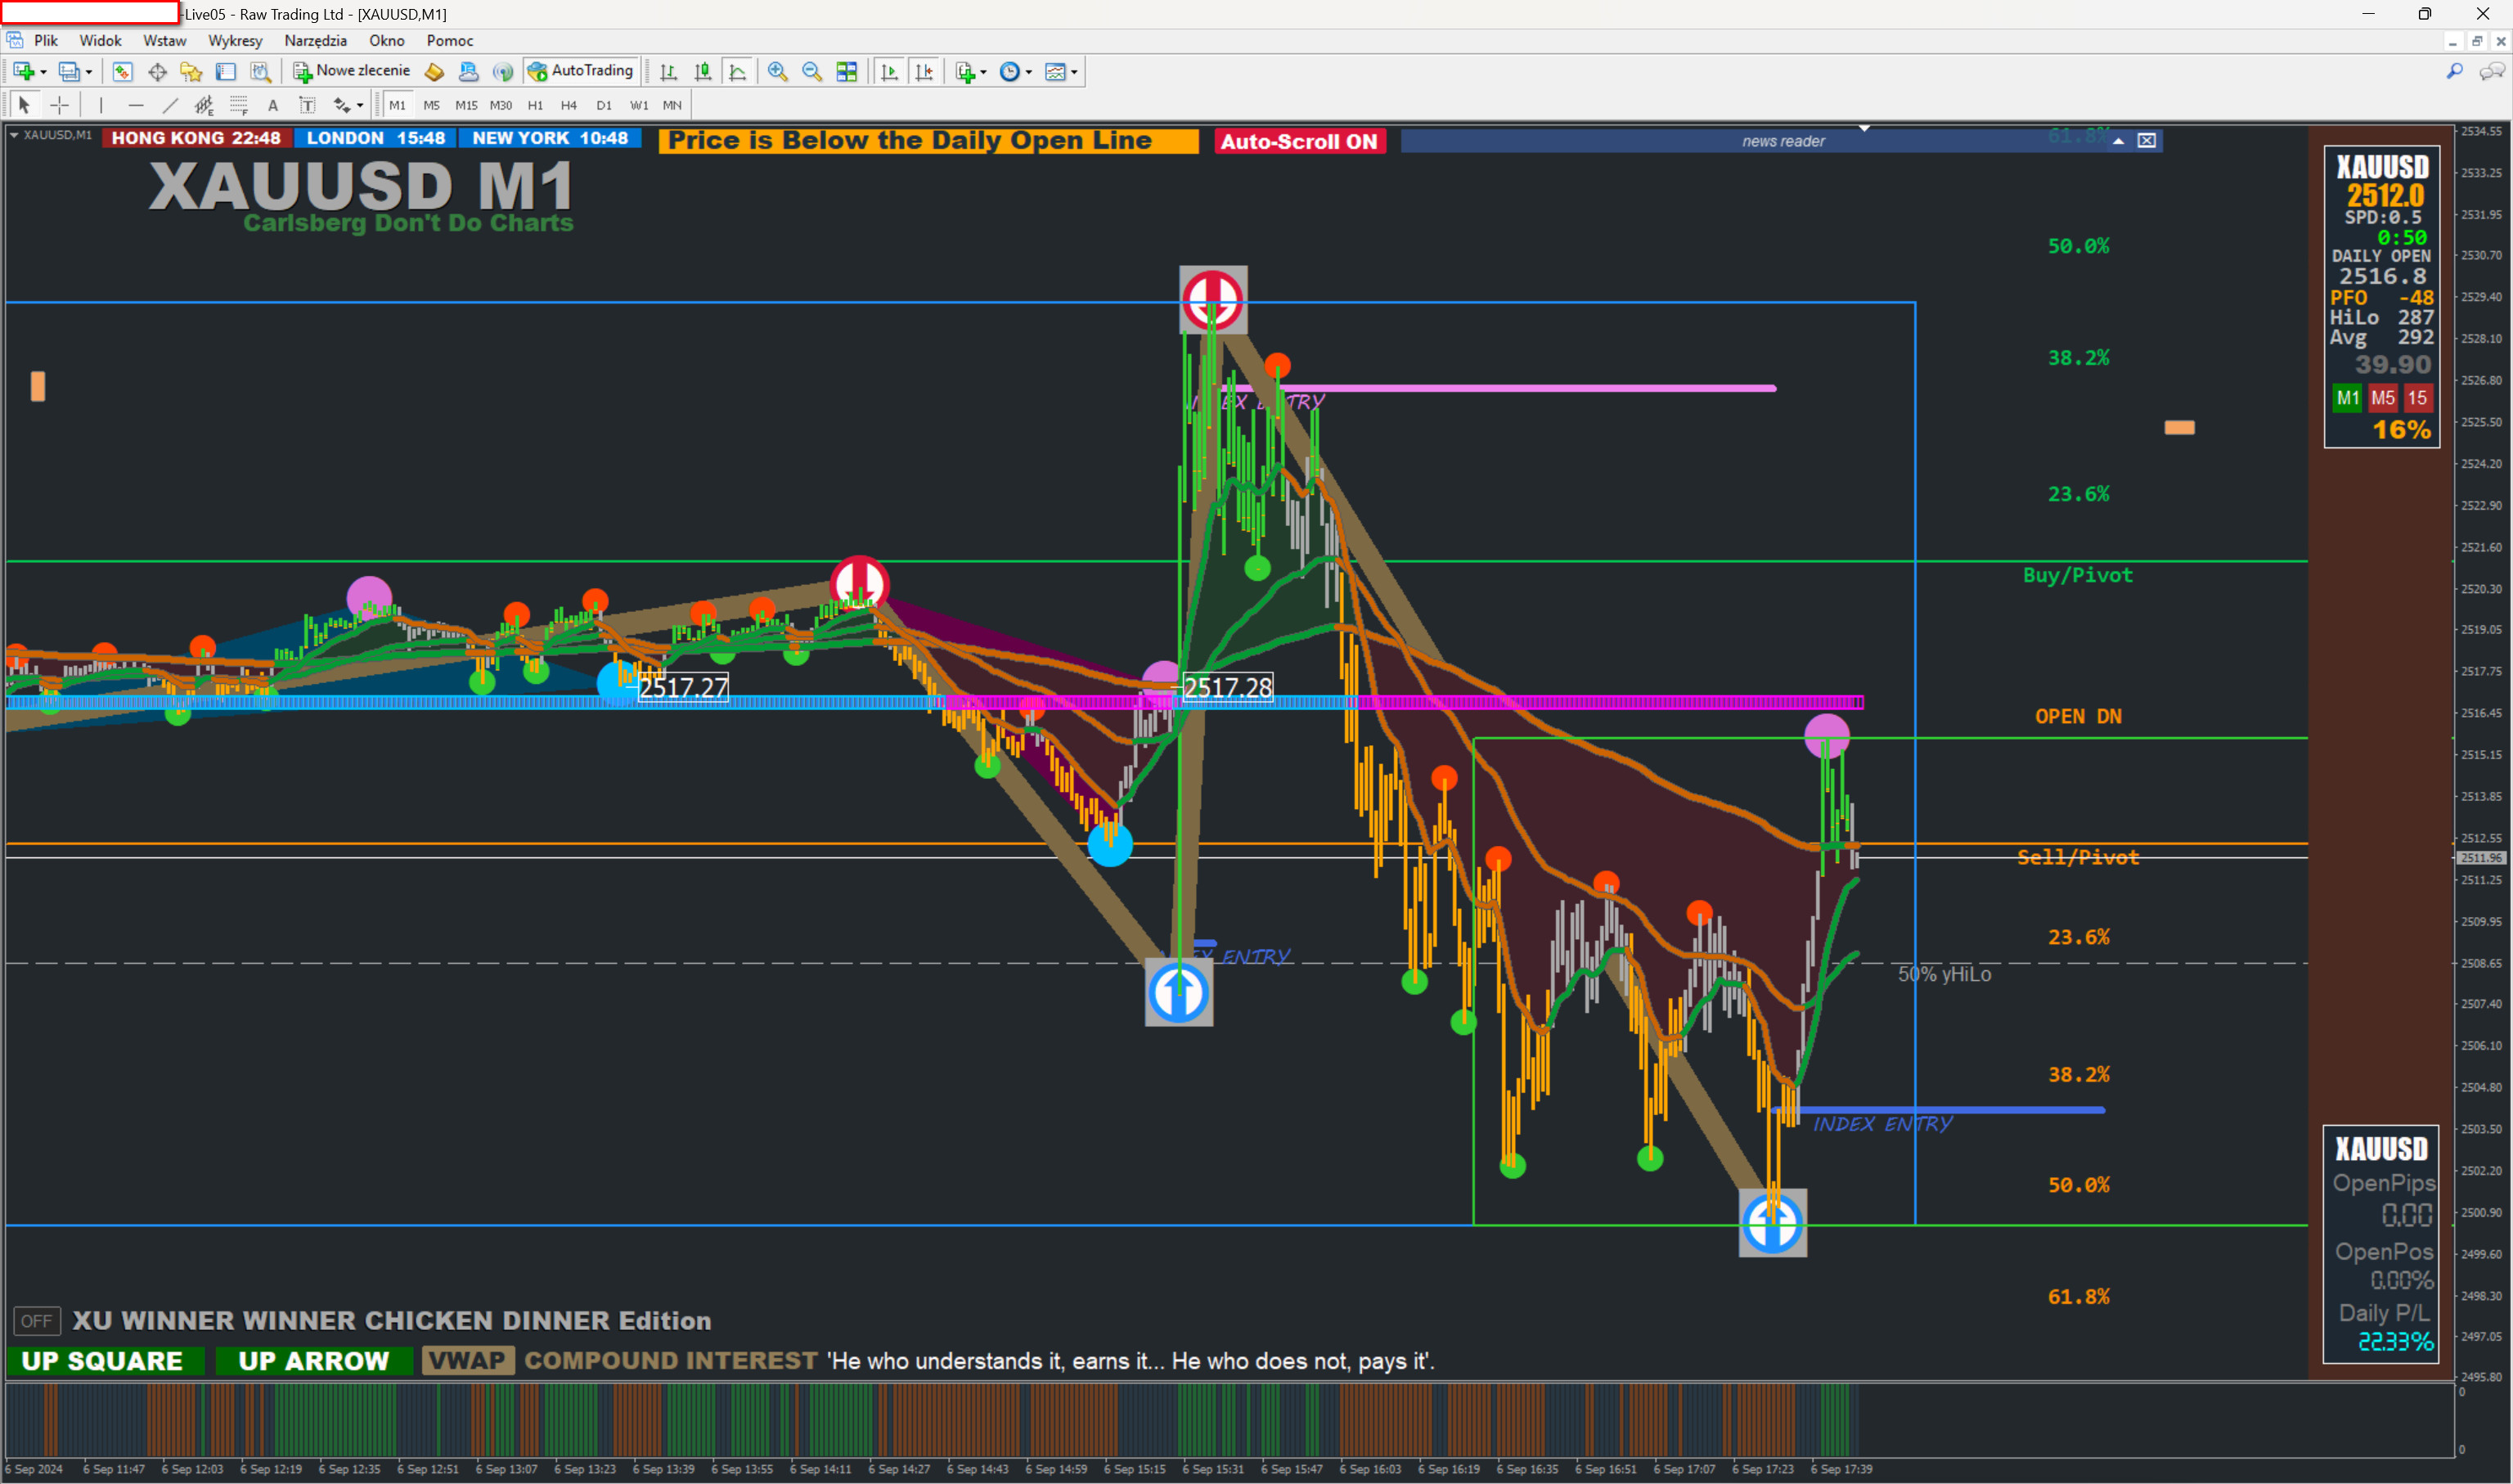Open the new chart dropdown arrow
2513x1484 pixels.
click(x=43, y=72)
